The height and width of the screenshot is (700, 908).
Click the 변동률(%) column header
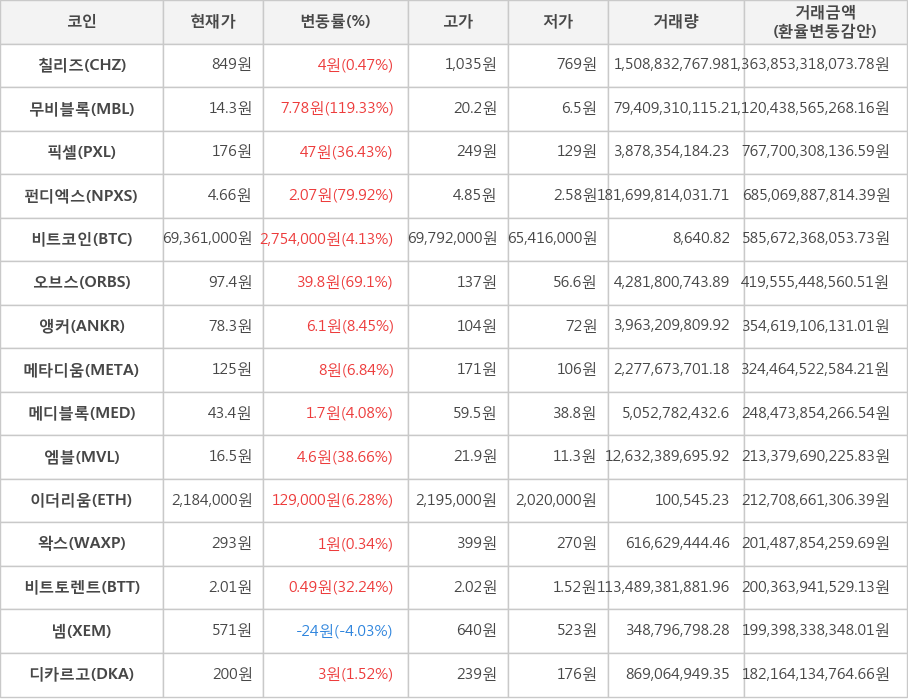point(335,21)
